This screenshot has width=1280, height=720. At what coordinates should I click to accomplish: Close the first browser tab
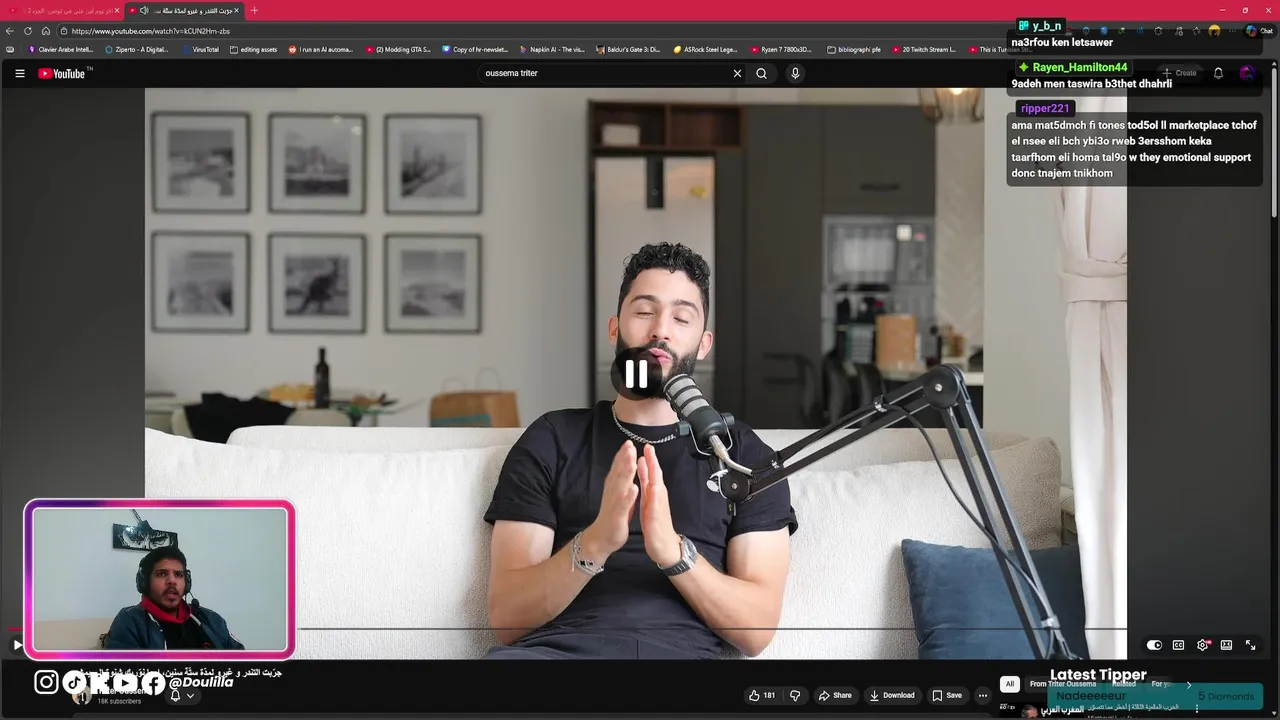click(116, 10)
